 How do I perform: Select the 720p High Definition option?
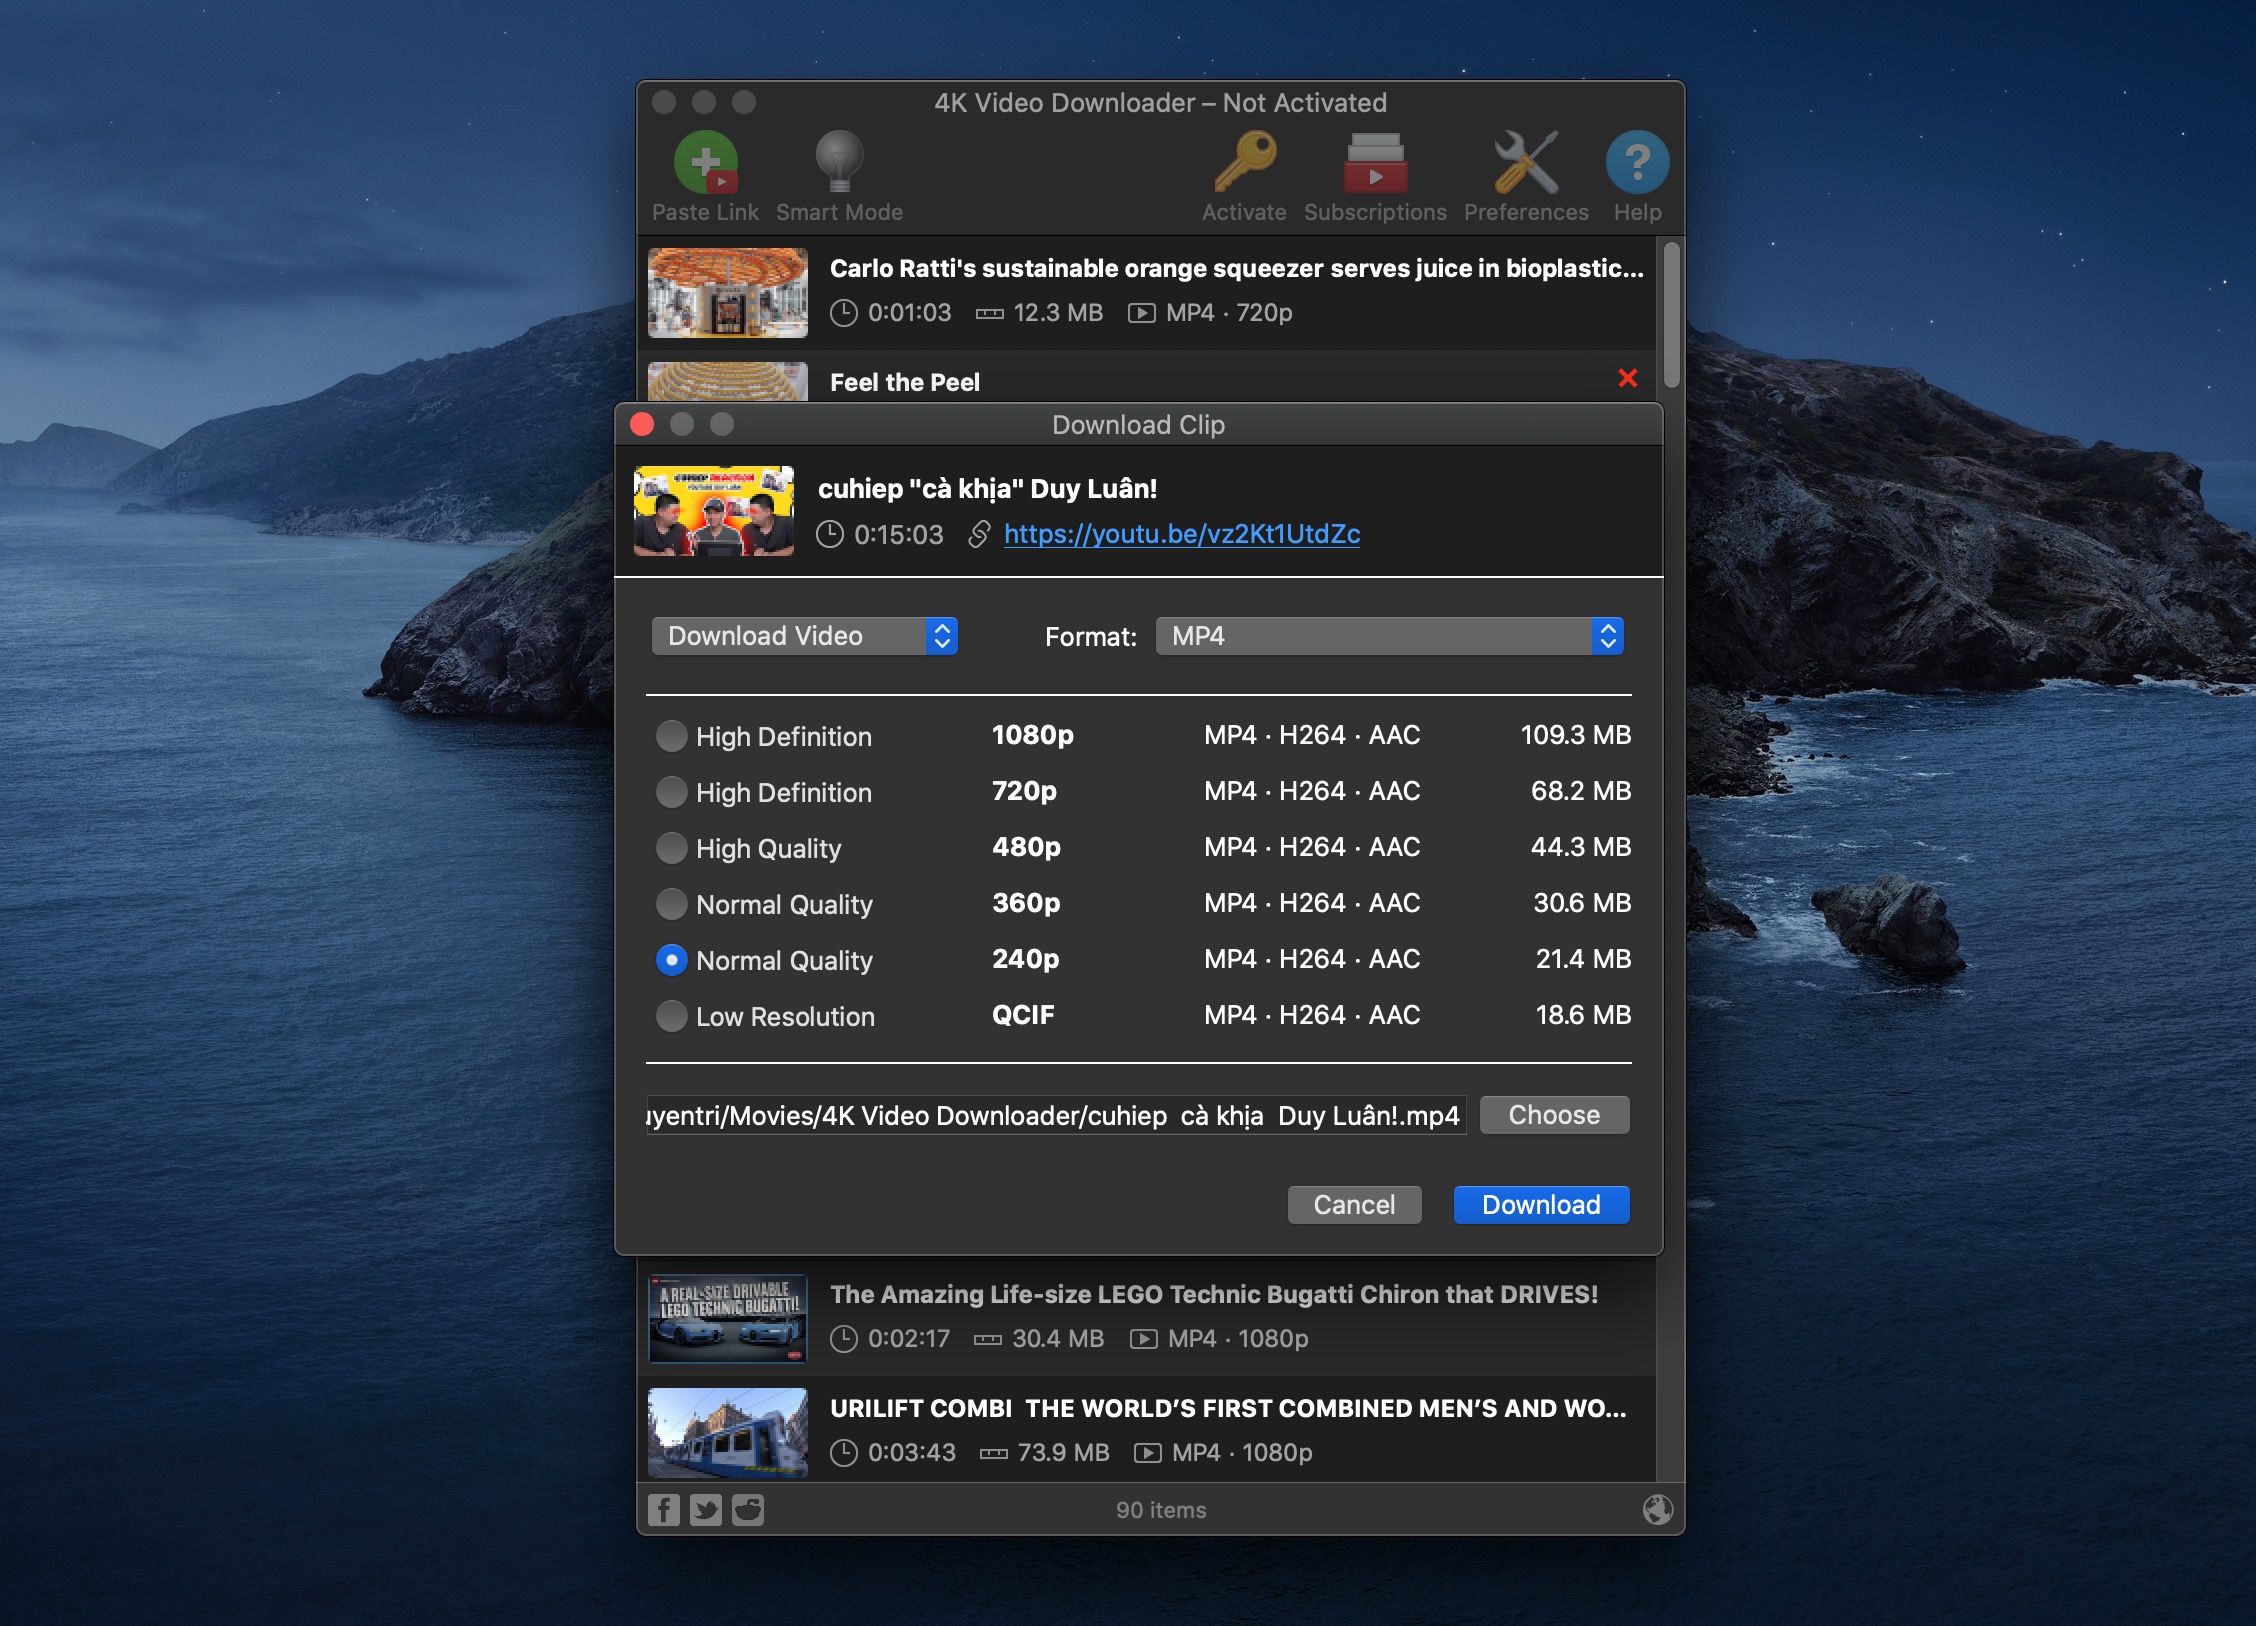point(671,792)
